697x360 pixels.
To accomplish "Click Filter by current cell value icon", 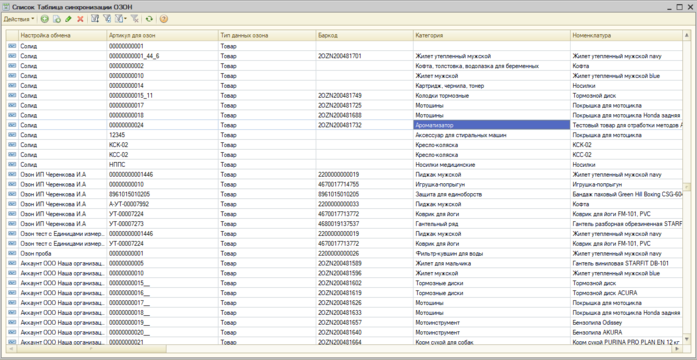I will click(107, 19).
